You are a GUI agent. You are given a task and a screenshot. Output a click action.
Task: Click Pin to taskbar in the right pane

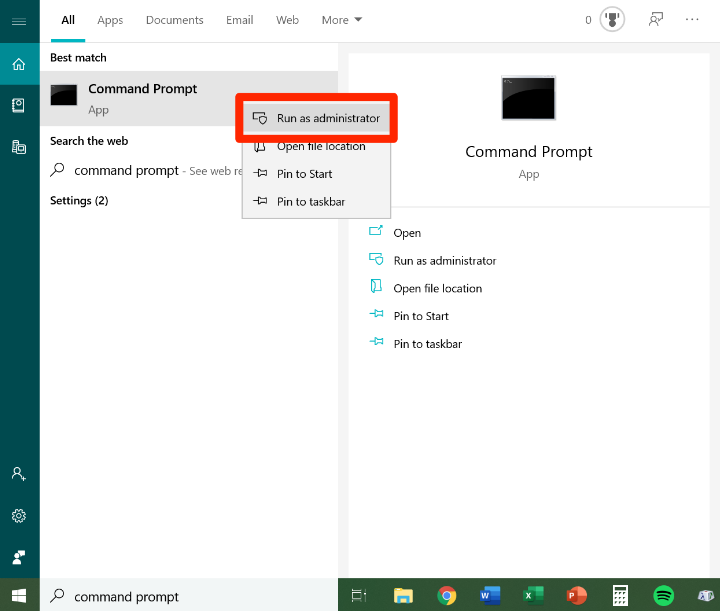(416, 343)
